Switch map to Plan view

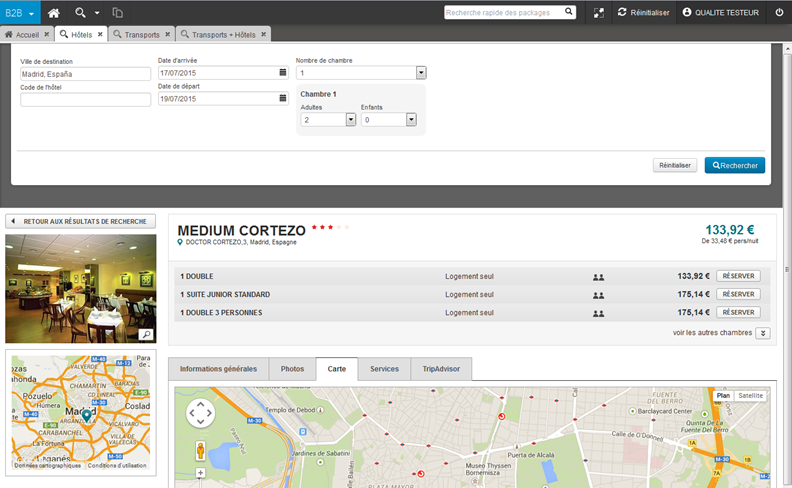pos(723,396)
